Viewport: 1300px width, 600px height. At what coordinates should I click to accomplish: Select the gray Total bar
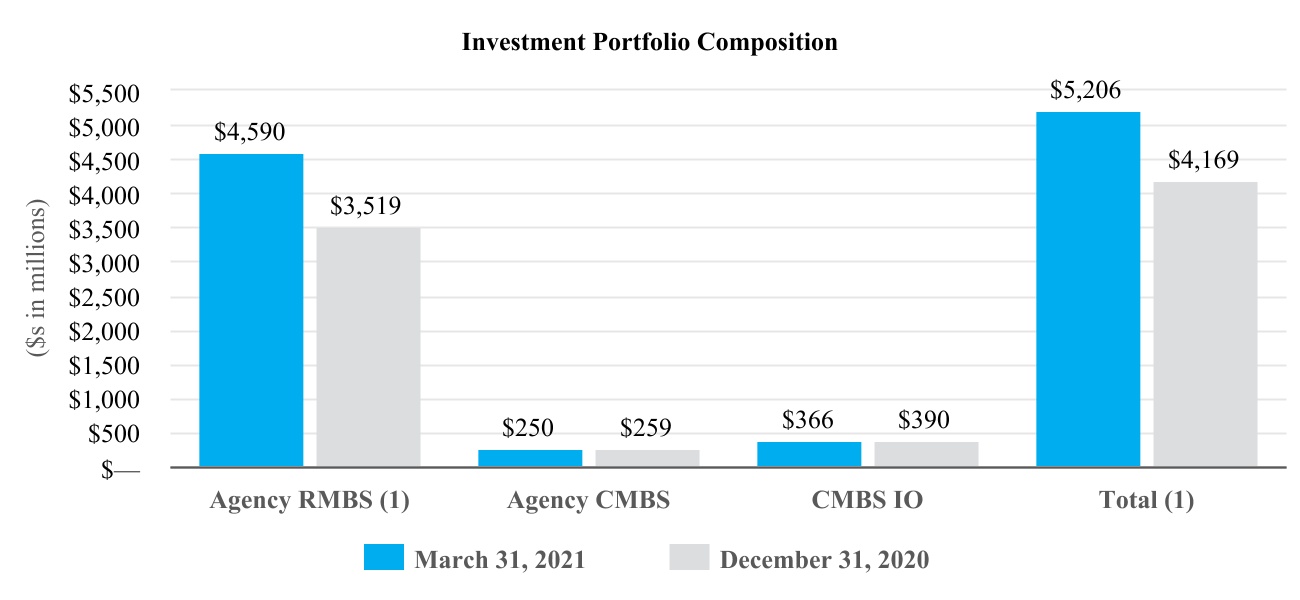[x=1205, y=324]
